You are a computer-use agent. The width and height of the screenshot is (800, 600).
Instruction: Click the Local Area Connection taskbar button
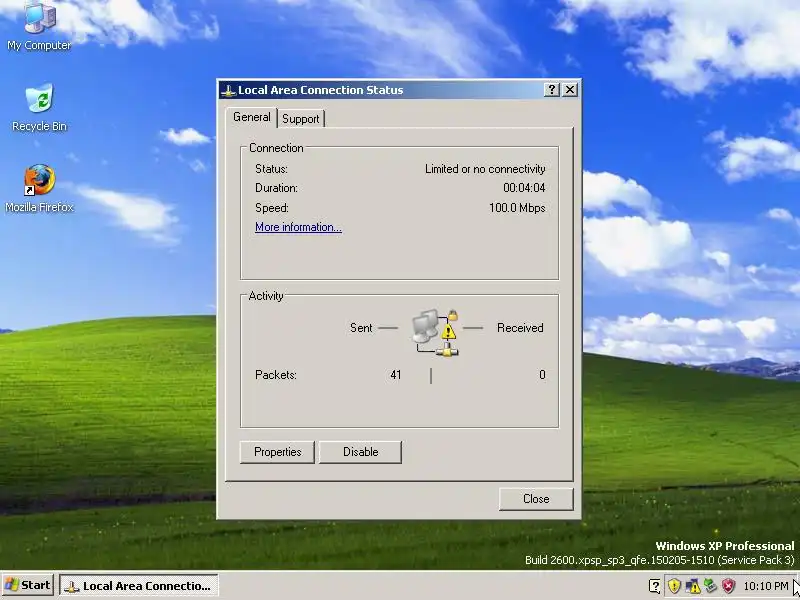tap(139, 586)
